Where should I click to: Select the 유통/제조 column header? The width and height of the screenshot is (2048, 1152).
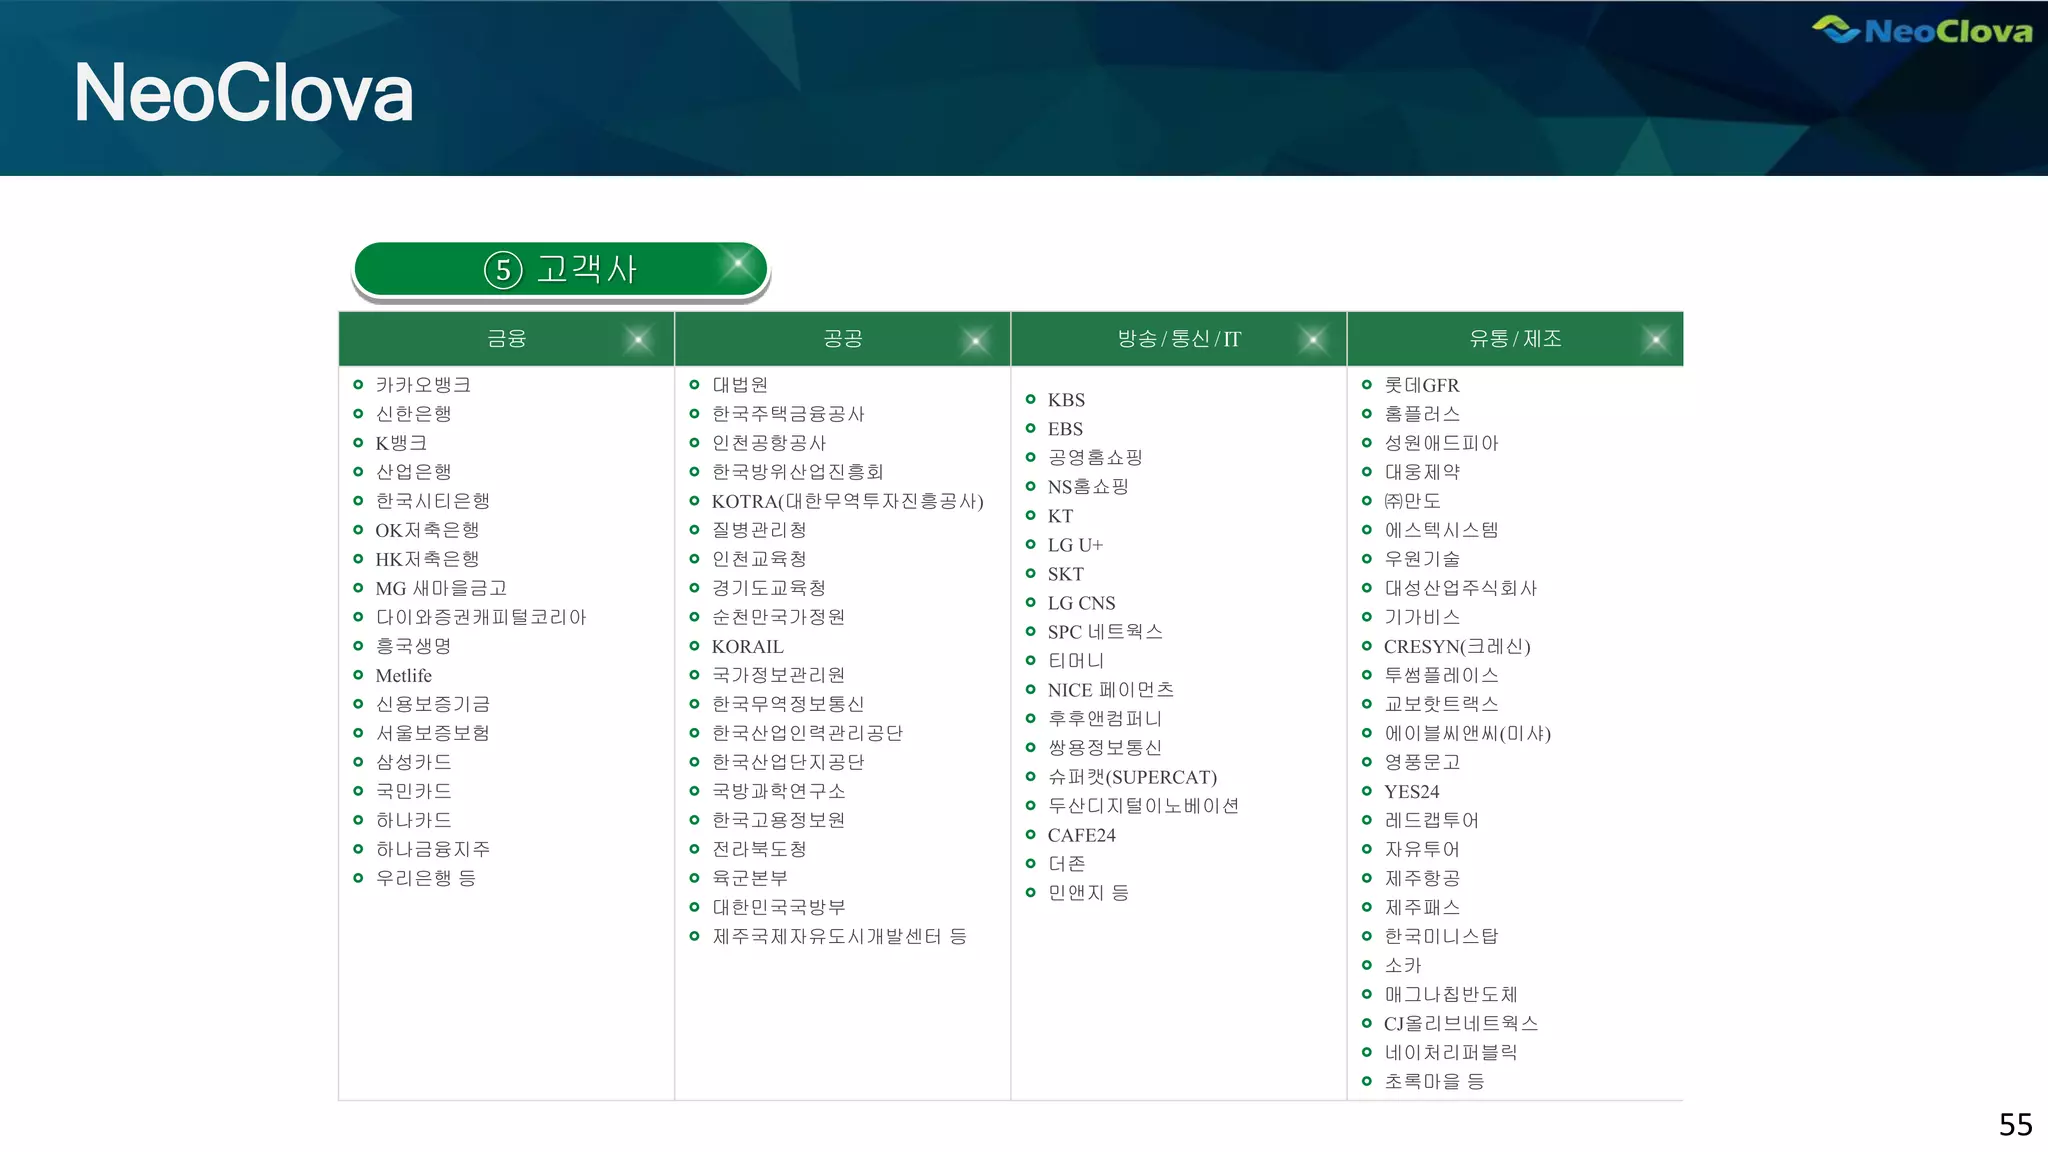pyautogui.click(x=1514, y=339)
